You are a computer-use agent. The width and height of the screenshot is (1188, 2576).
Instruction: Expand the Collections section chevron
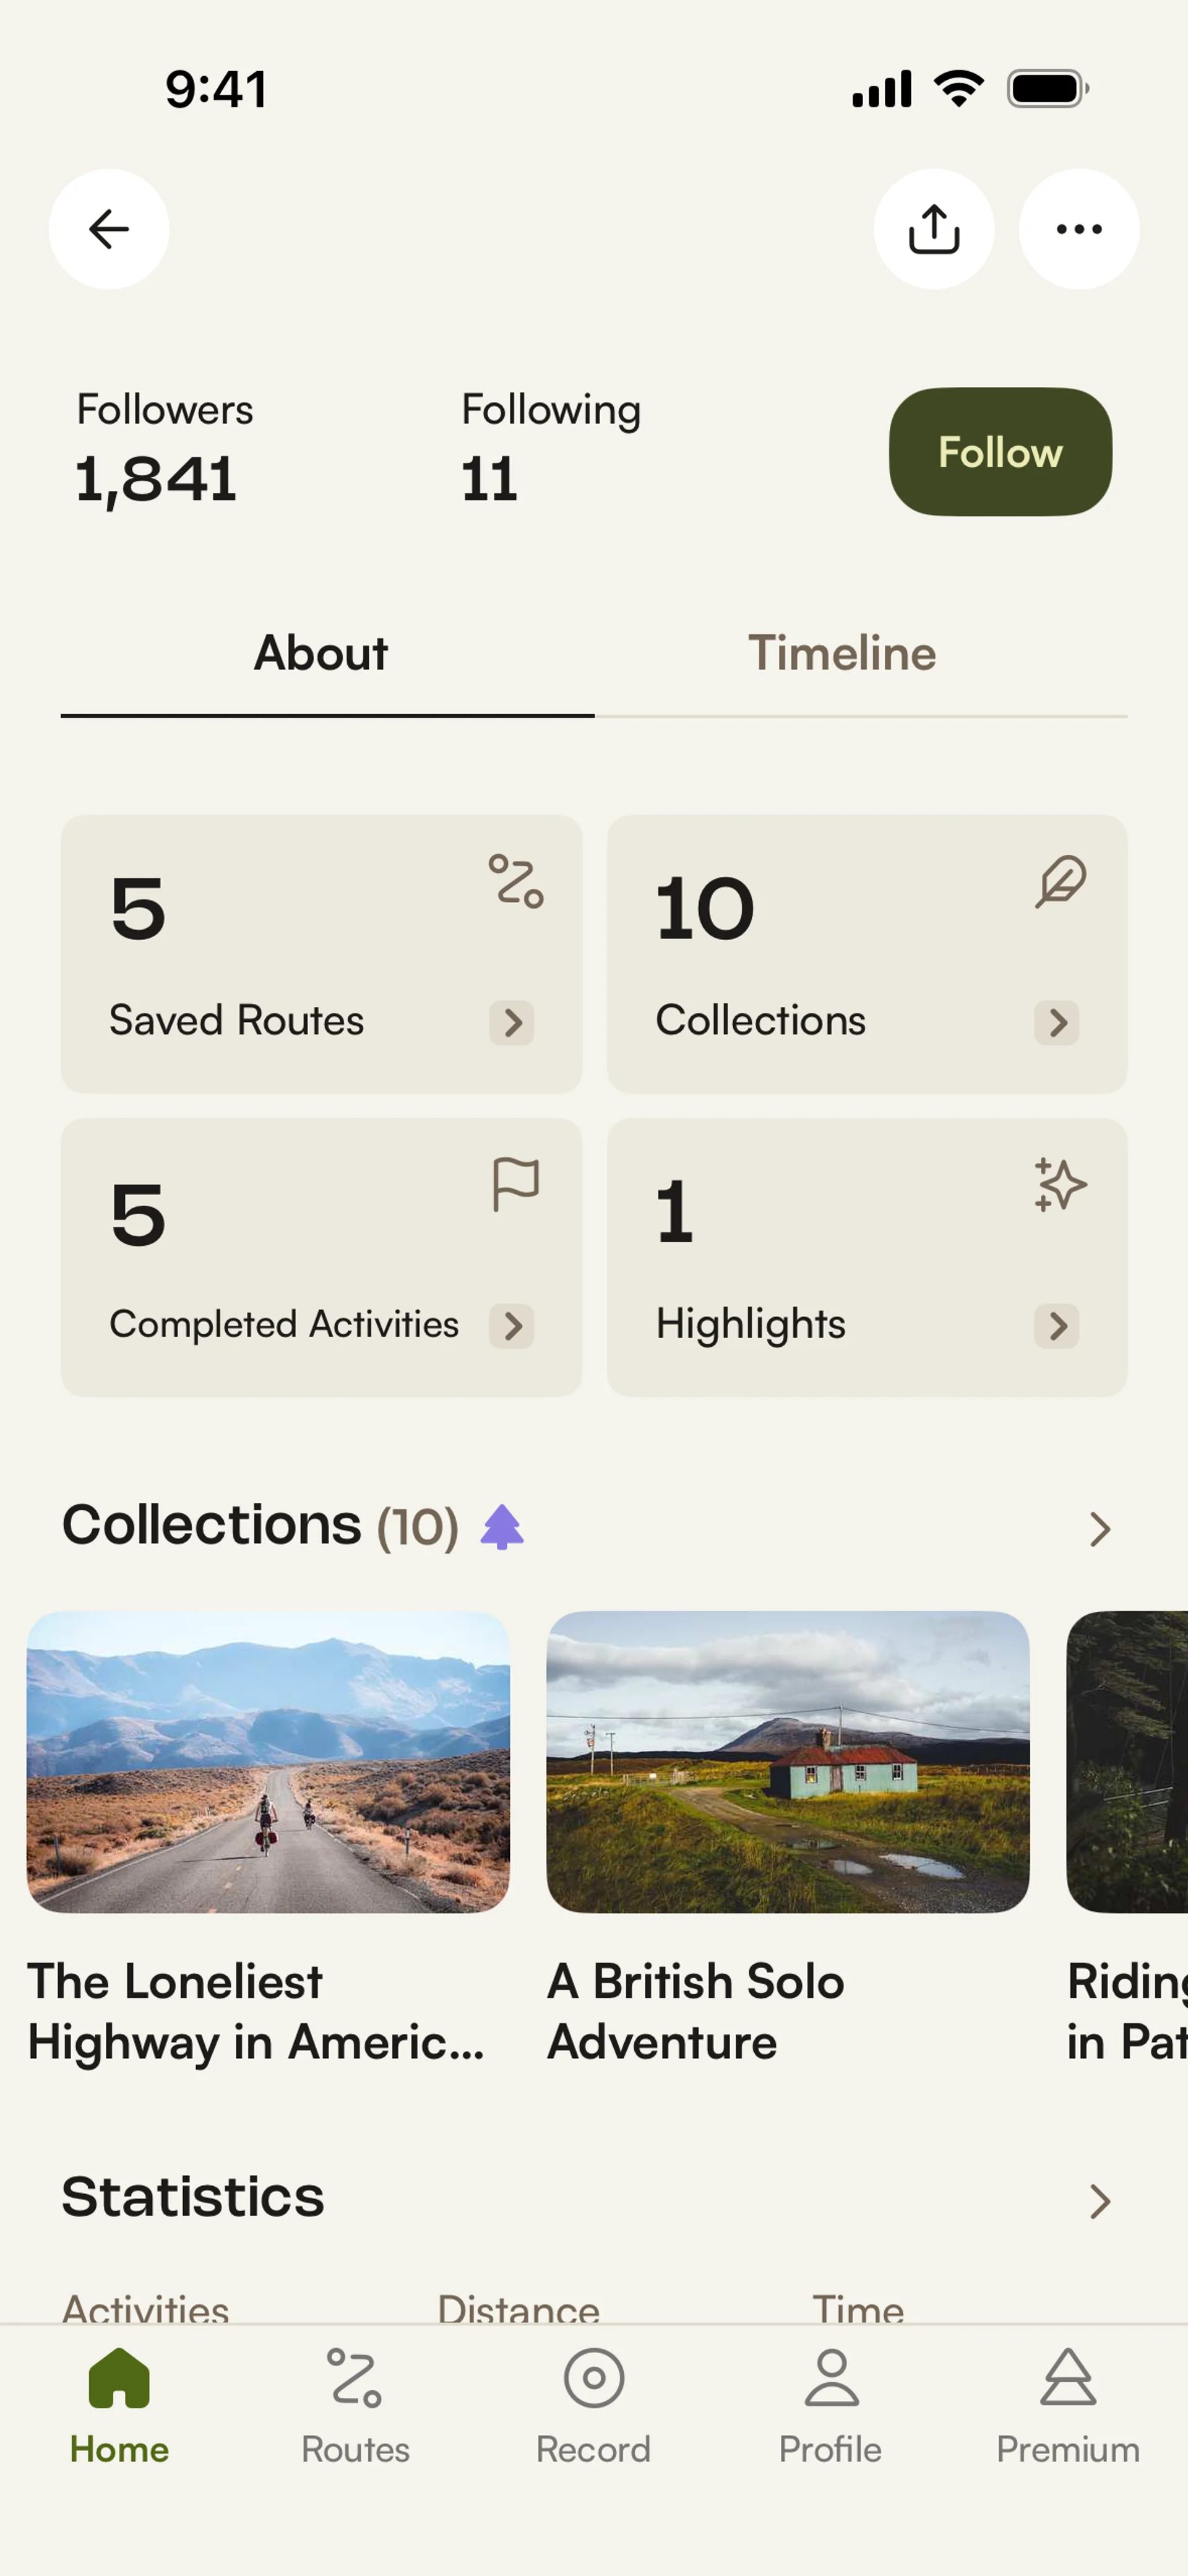point(1099,1529)
